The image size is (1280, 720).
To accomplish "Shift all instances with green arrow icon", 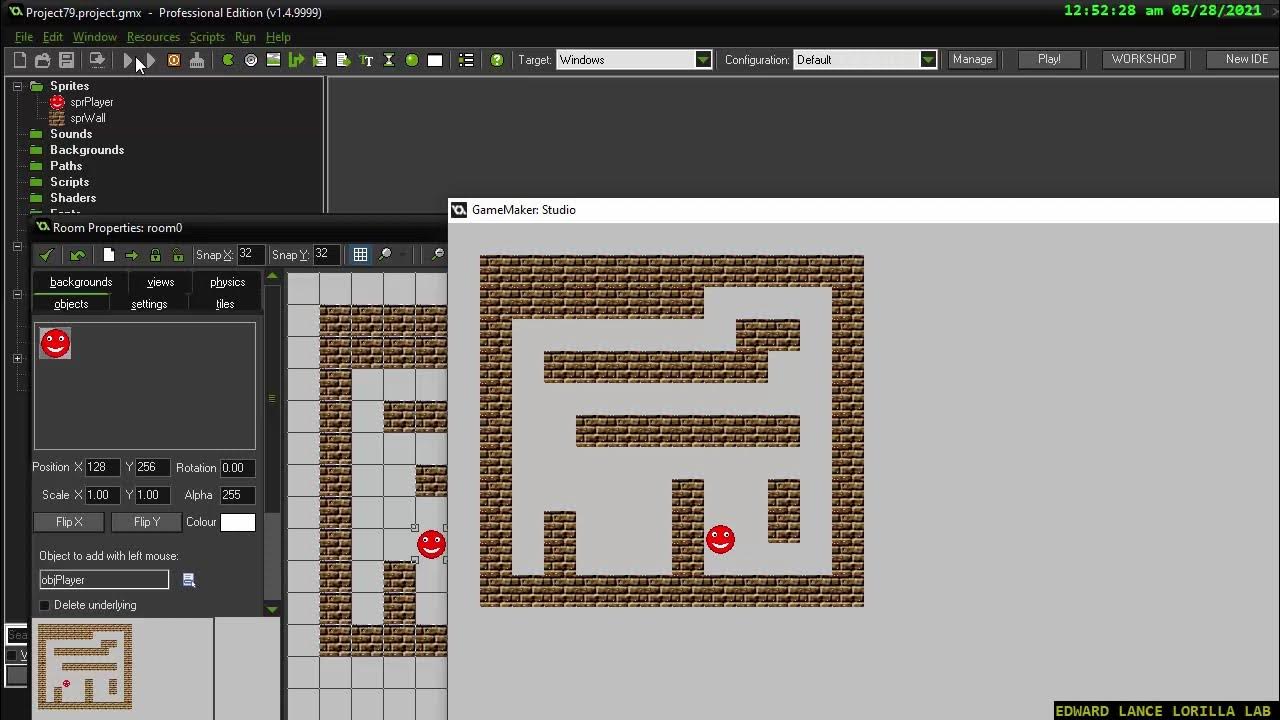I will pyautogui.click(x=132, y=255).
